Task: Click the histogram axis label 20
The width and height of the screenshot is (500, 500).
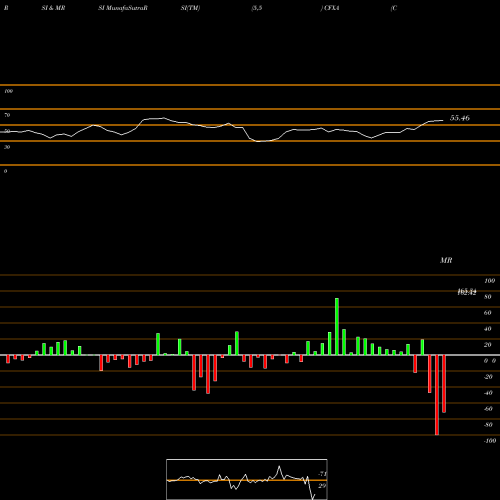Action: tap(488, 345)
